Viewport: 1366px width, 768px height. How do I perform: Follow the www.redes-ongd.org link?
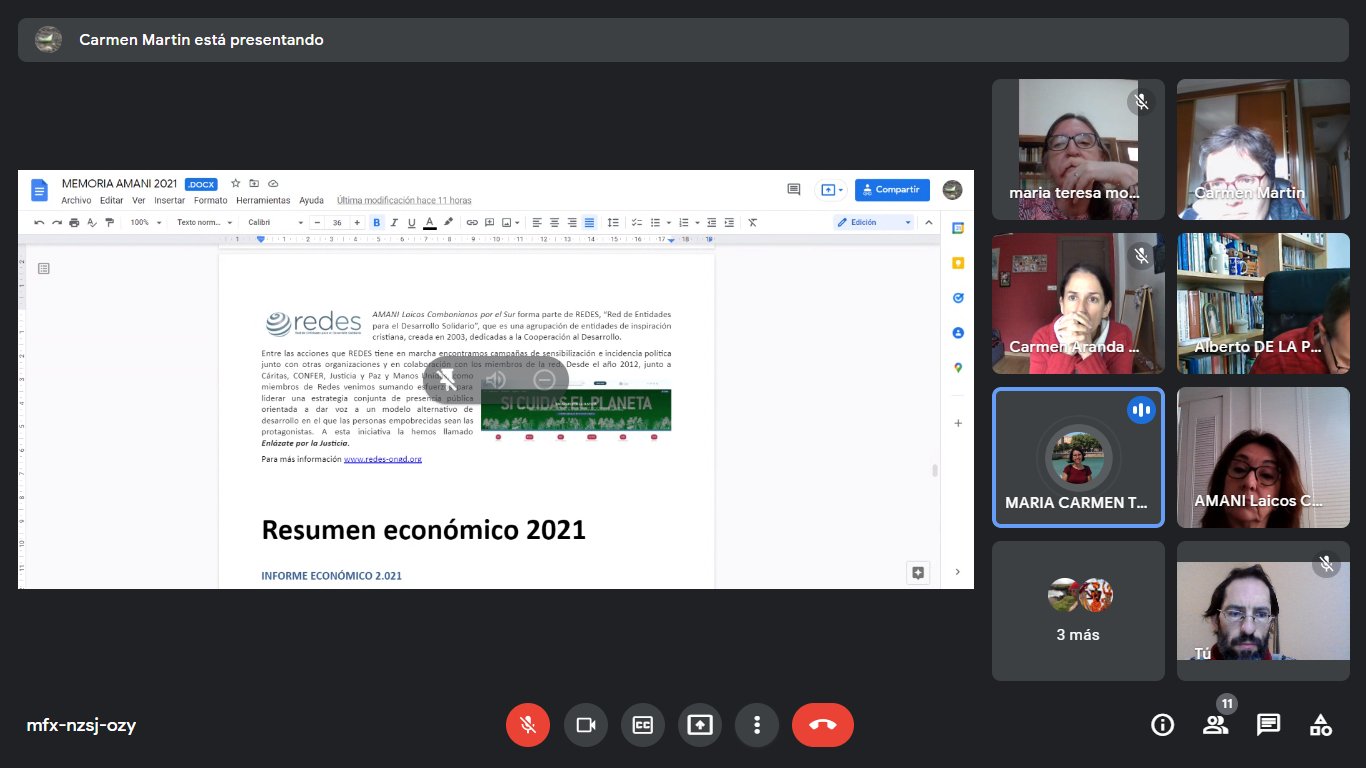383,459
